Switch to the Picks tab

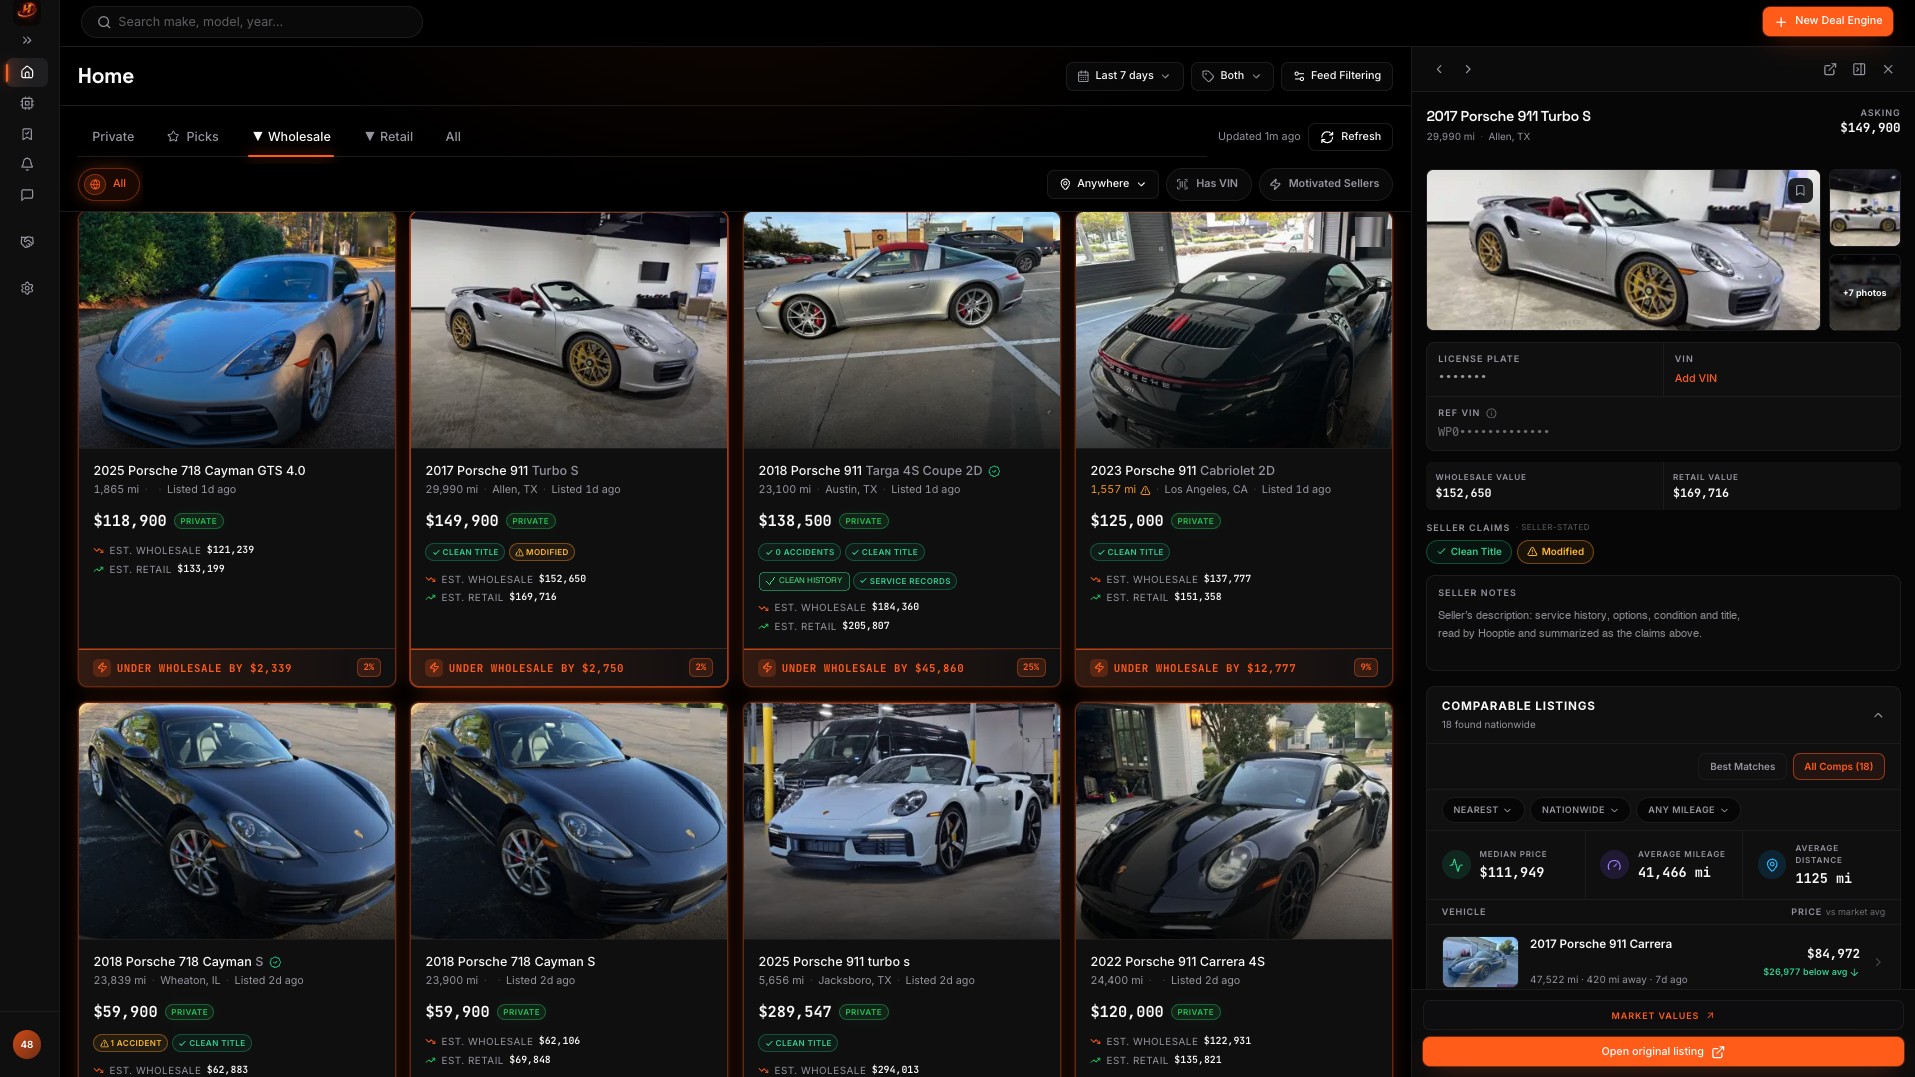click(192, 137)
